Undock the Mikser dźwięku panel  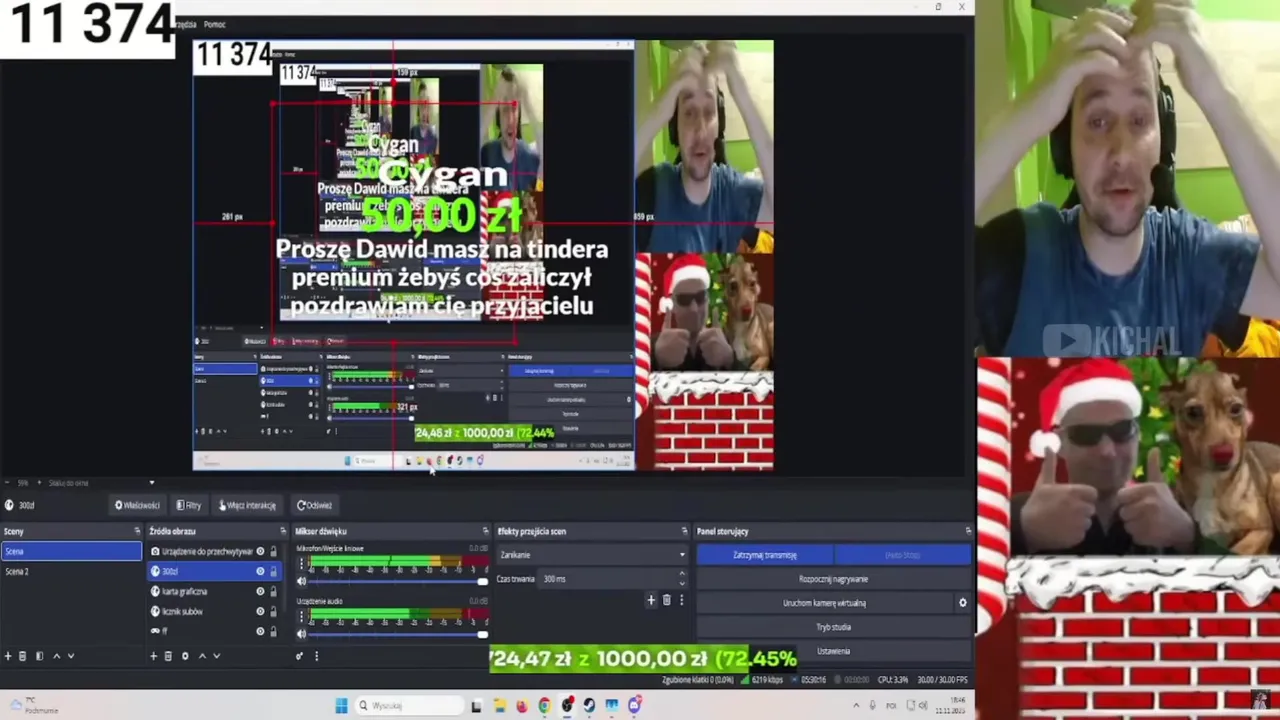(x=485, y=531)
